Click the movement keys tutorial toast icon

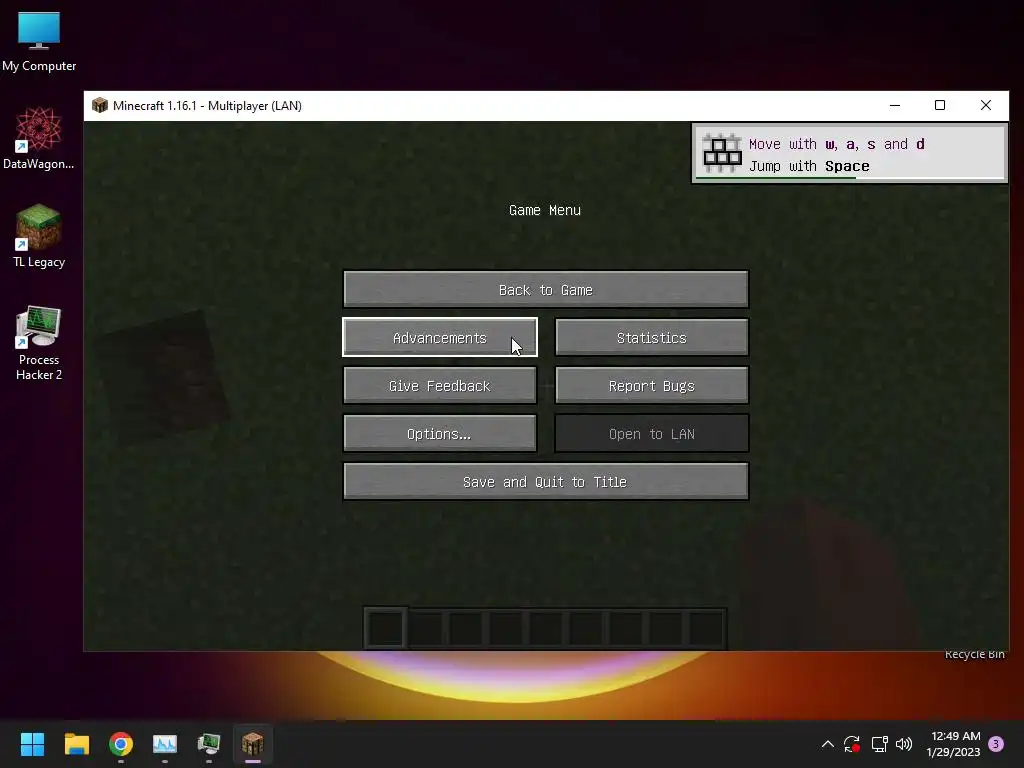722,153
